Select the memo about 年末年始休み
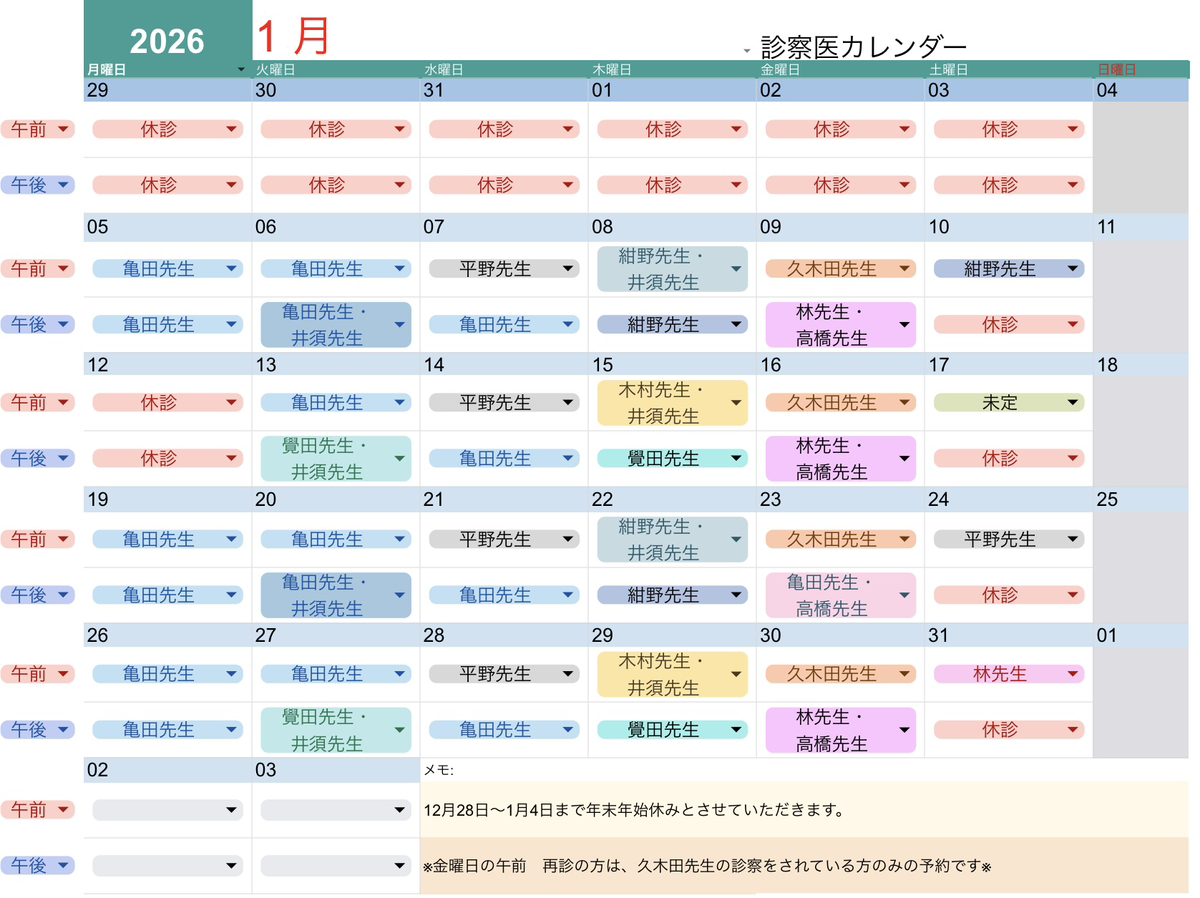Viewport: 1200px width, 898px height. point(634,810)
